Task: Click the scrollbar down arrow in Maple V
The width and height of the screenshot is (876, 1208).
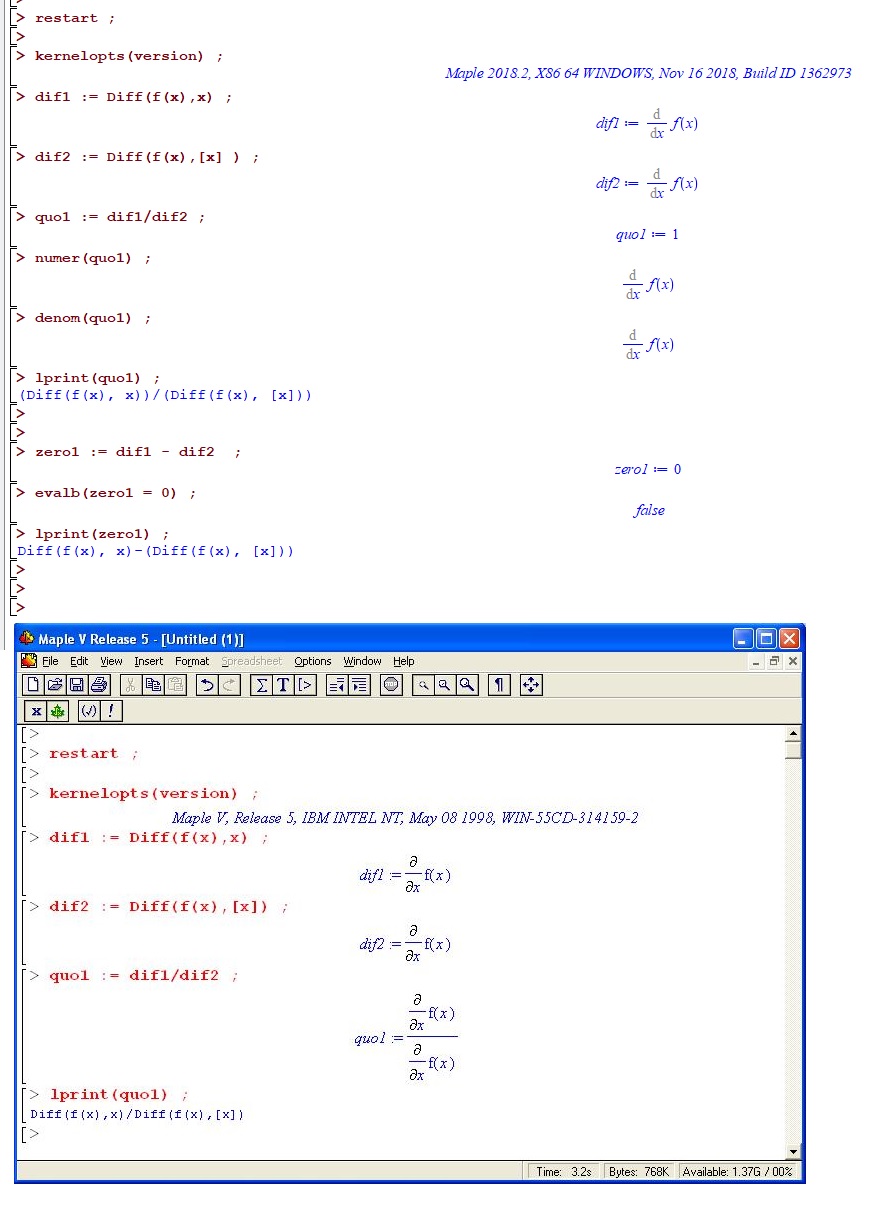Action: pyautogui.click(x=793, y=1152)
